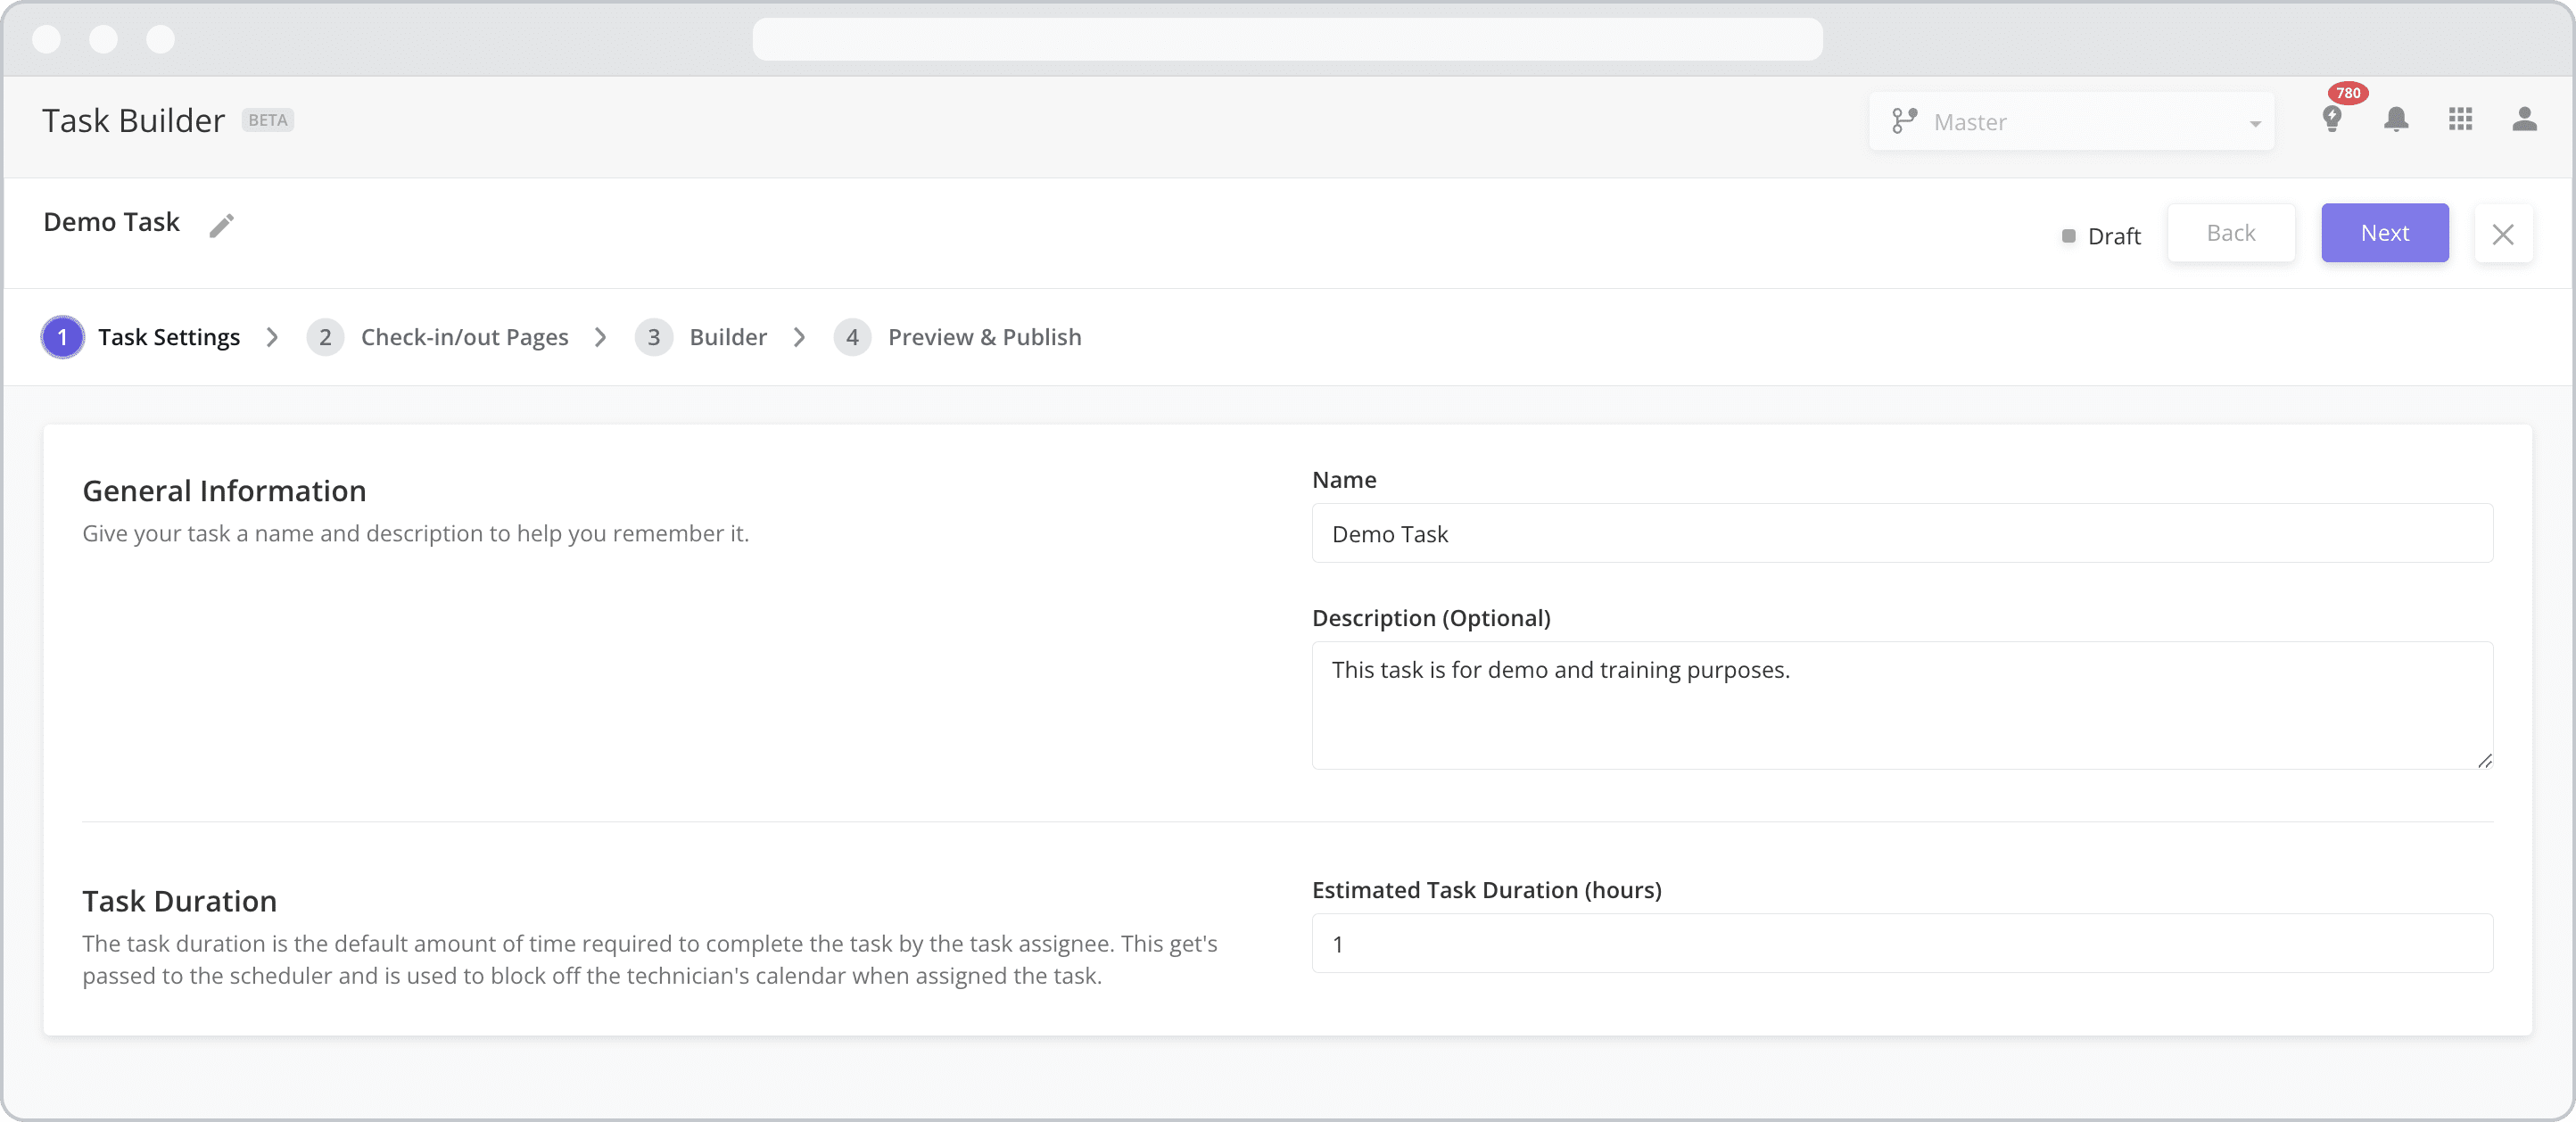Click the Name input field
The image size is (2576, 1122).
[x=1902, y=533]
